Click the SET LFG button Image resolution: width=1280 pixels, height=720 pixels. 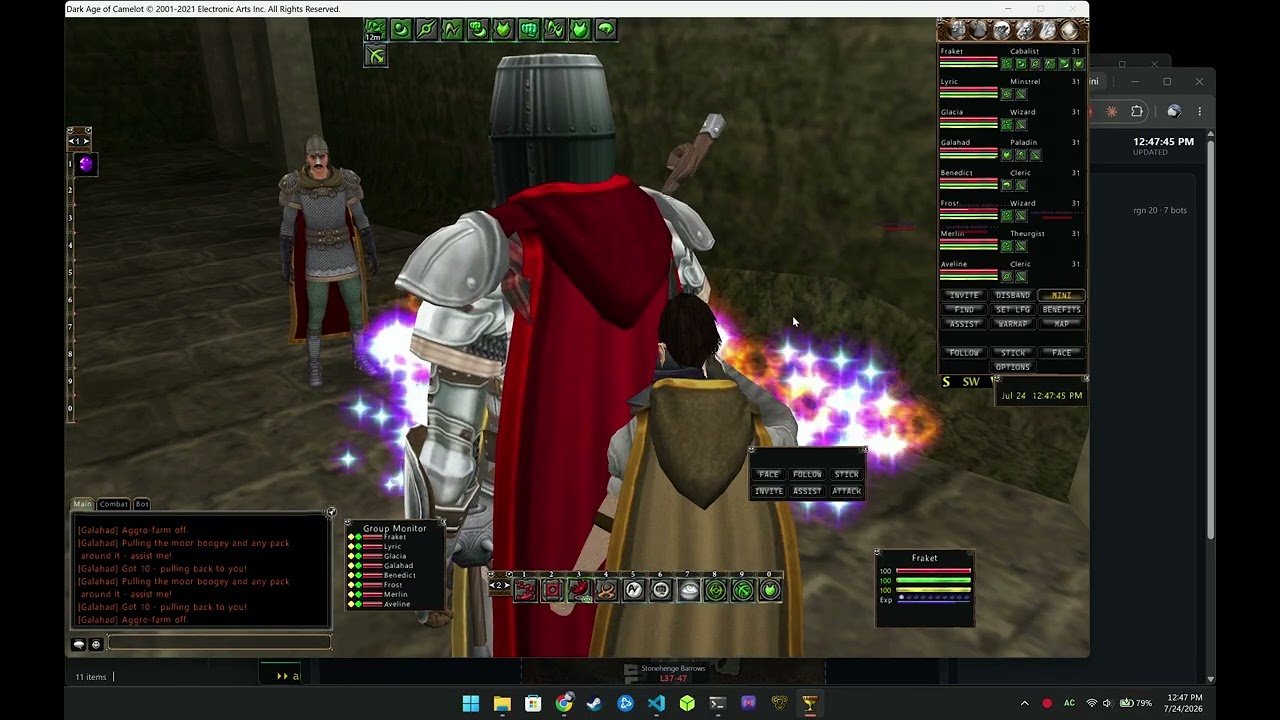1012,310
